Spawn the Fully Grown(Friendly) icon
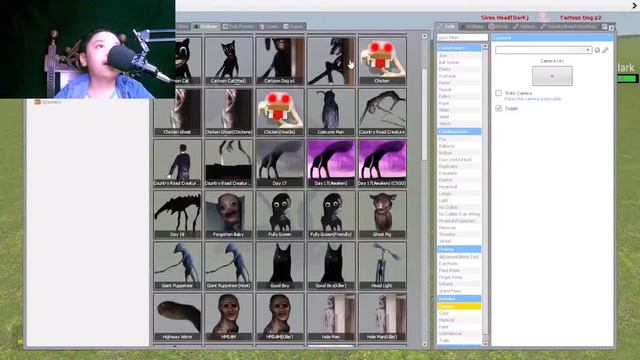Viewport: 640px width, 360px height. 331,214
